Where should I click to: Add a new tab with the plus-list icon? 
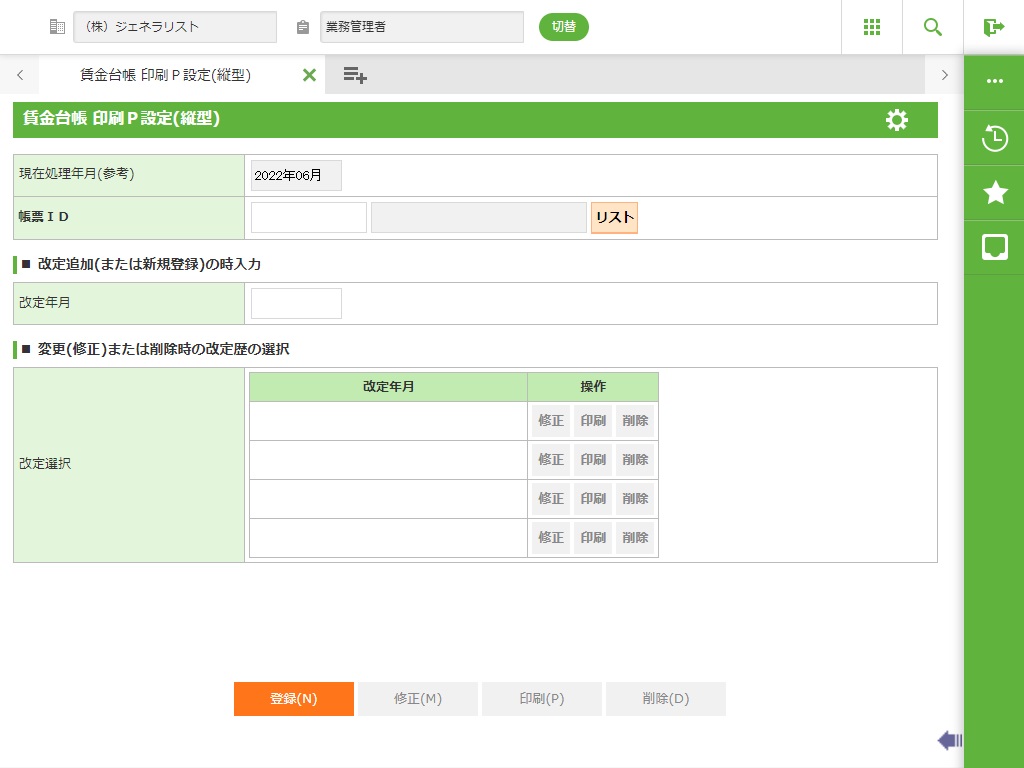coord(355,75)
